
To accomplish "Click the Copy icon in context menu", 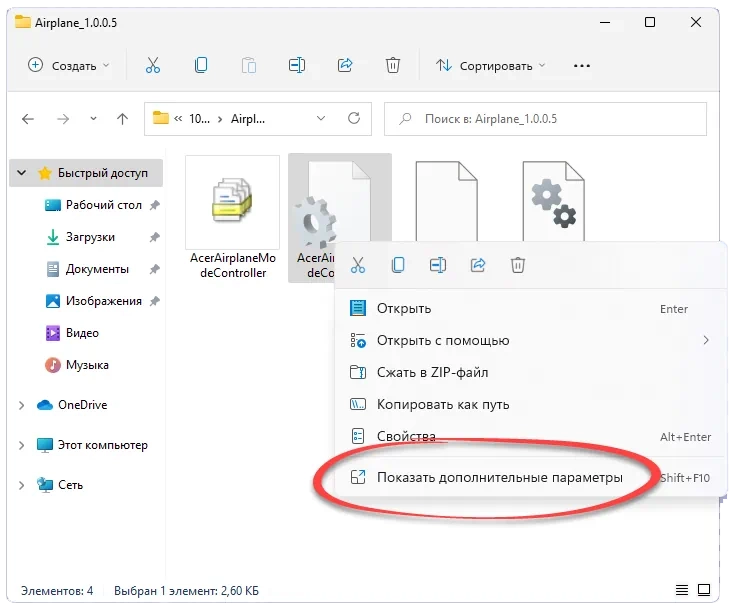I will [398, 265].
